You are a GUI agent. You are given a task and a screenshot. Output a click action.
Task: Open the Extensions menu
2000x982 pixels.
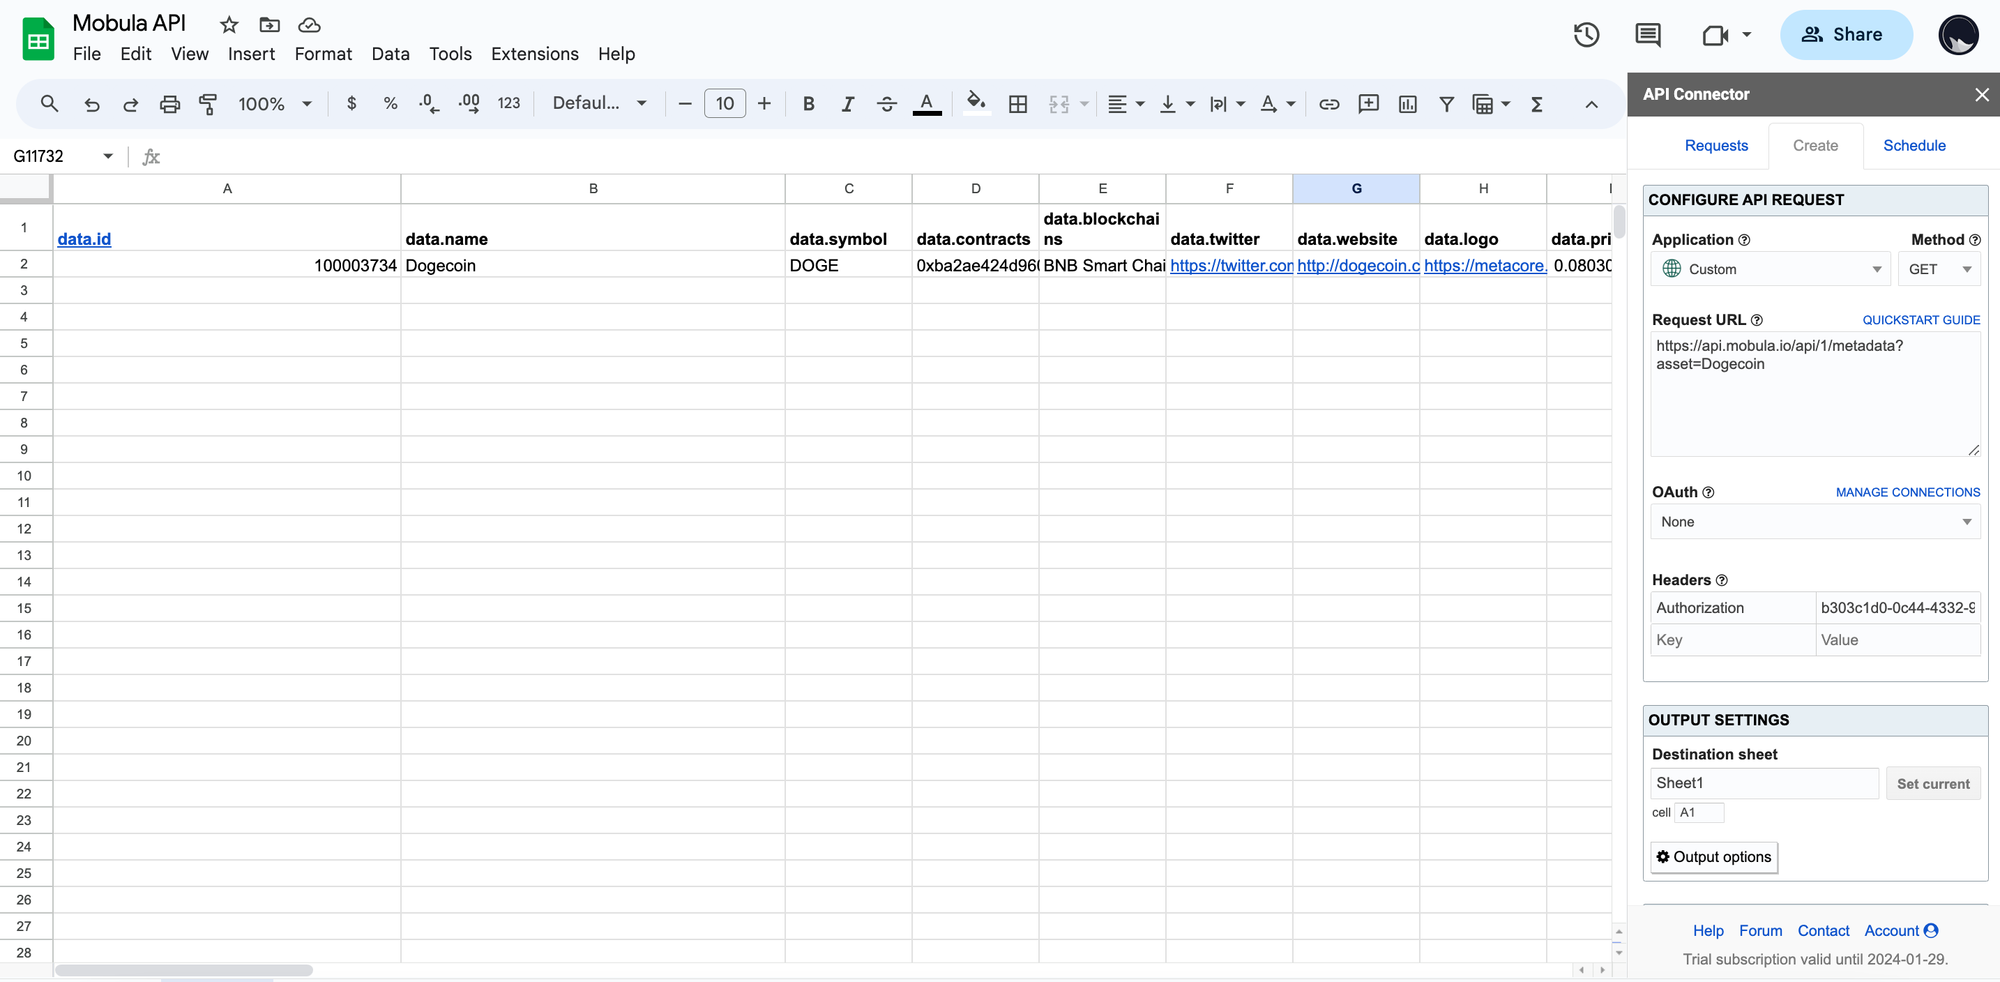pos(535,54)
